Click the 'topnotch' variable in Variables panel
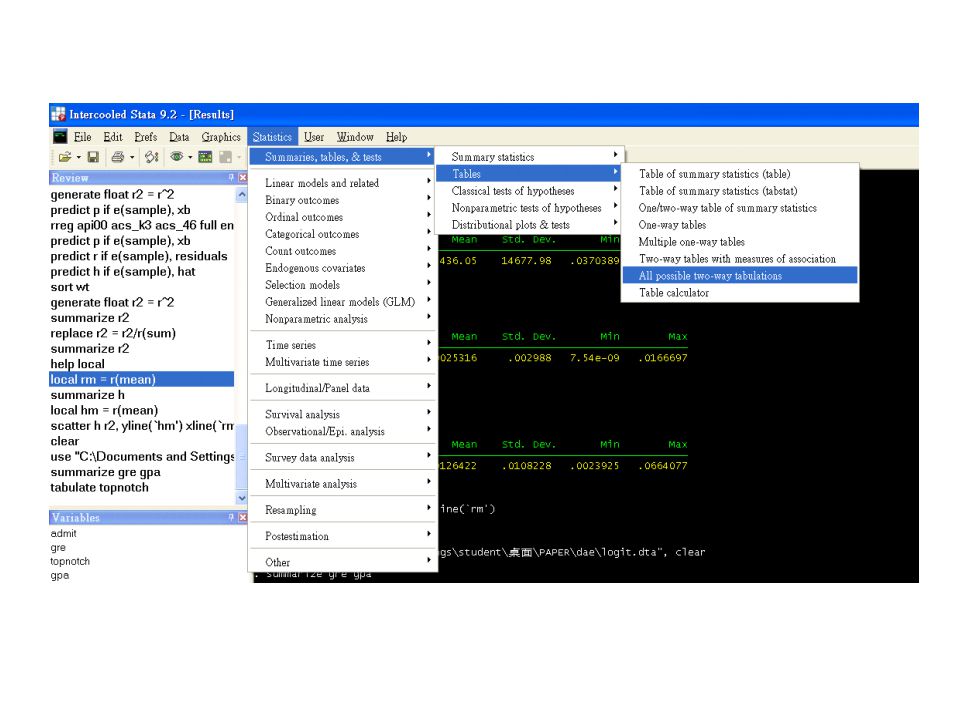 pos(70,561)
